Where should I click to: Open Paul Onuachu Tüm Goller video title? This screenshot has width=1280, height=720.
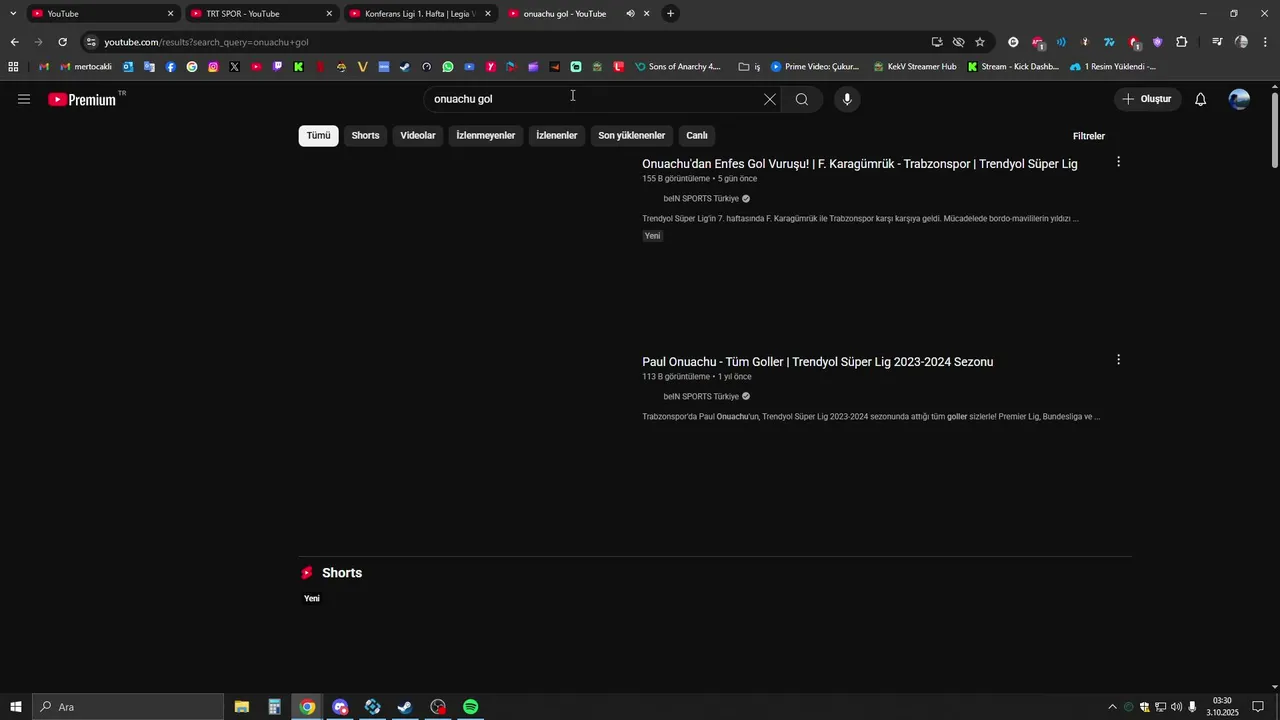pyautogui.click(x=818, y=362)
